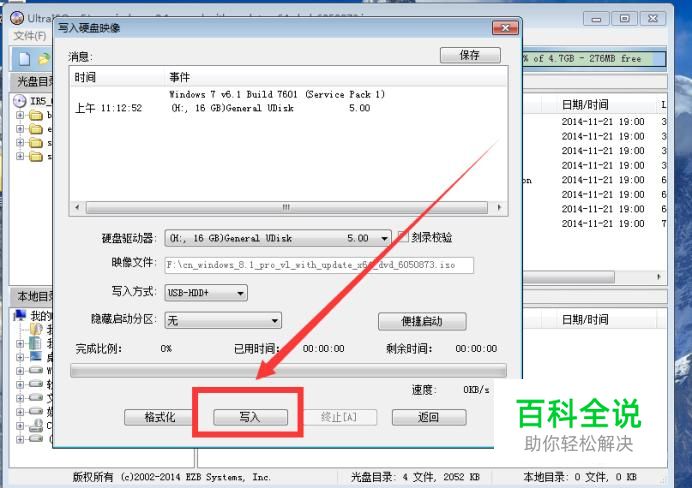Open the 文件(F) menu
Image resolution: width=692 pixels, height=488 pixels.
coord(30,36)
